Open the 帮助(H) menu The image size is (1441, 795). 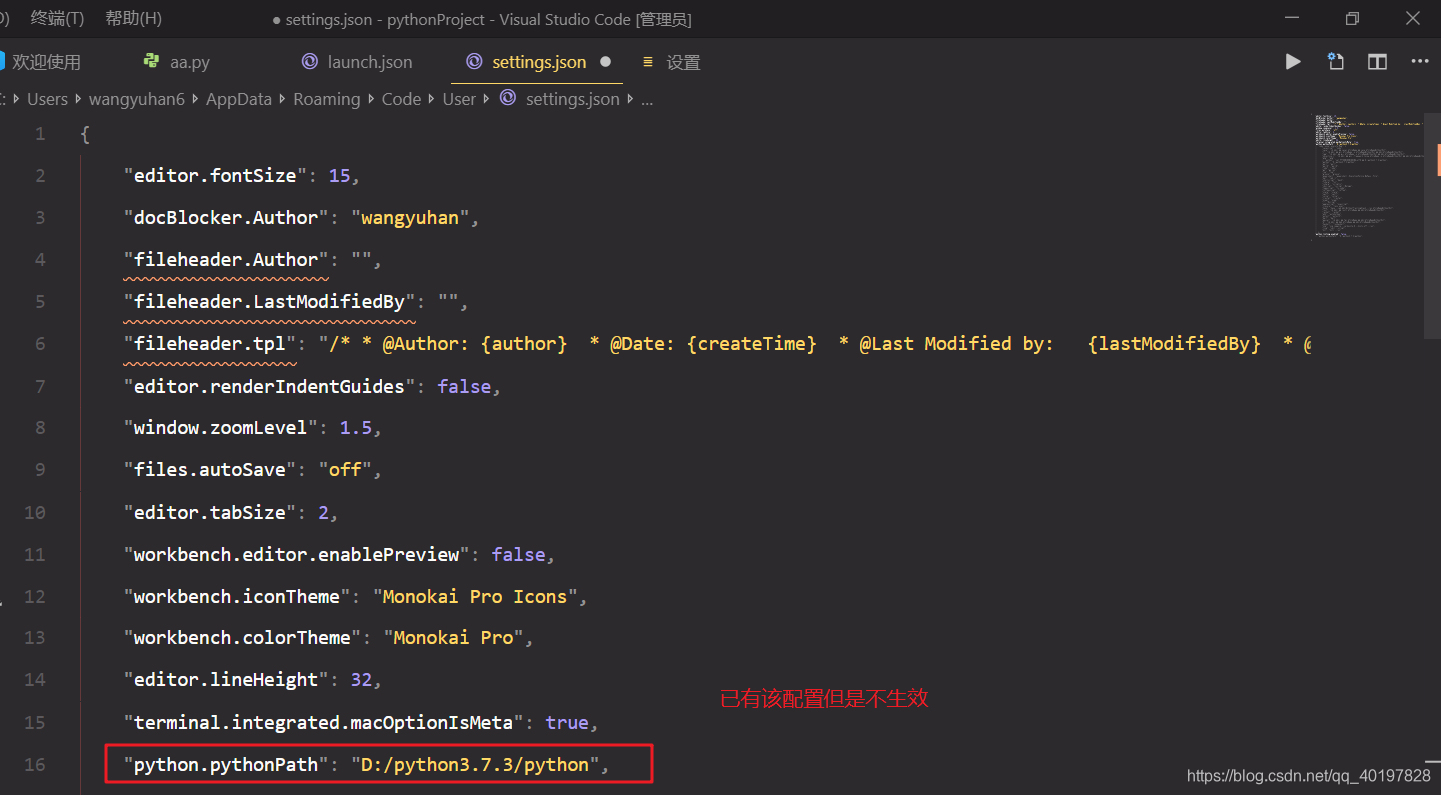click(x=133, y=19)
